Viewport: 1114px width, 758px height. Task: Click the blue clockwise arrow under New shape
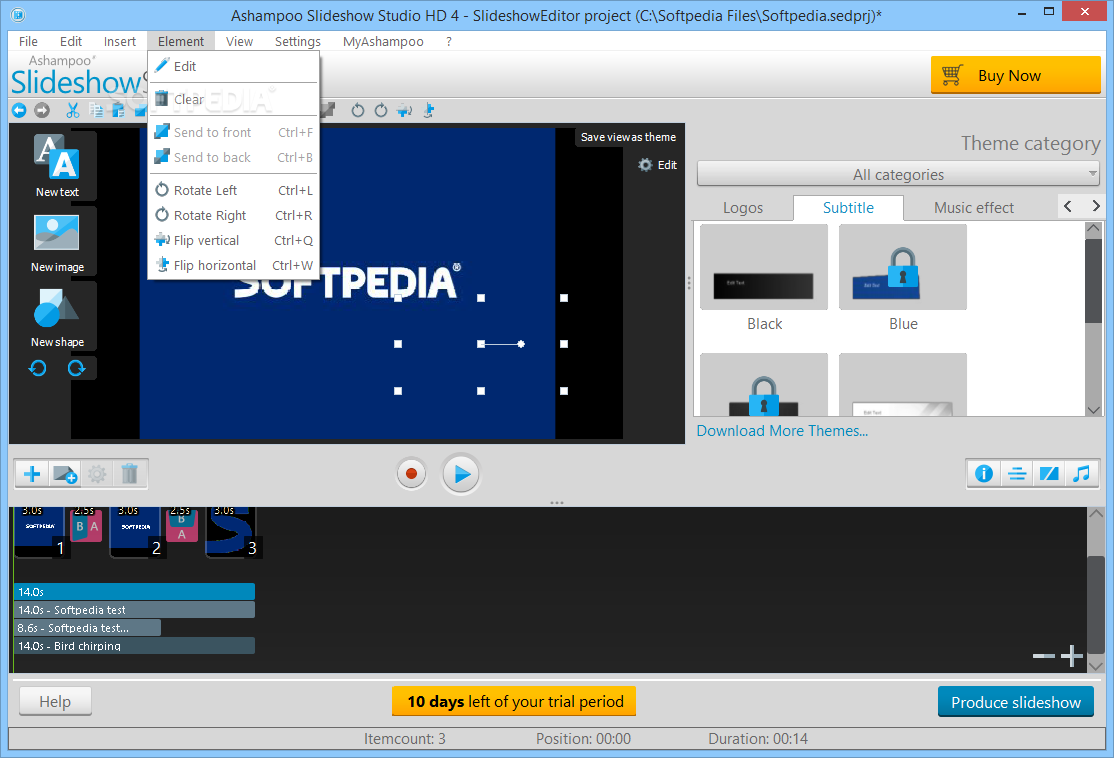[76, 368]
